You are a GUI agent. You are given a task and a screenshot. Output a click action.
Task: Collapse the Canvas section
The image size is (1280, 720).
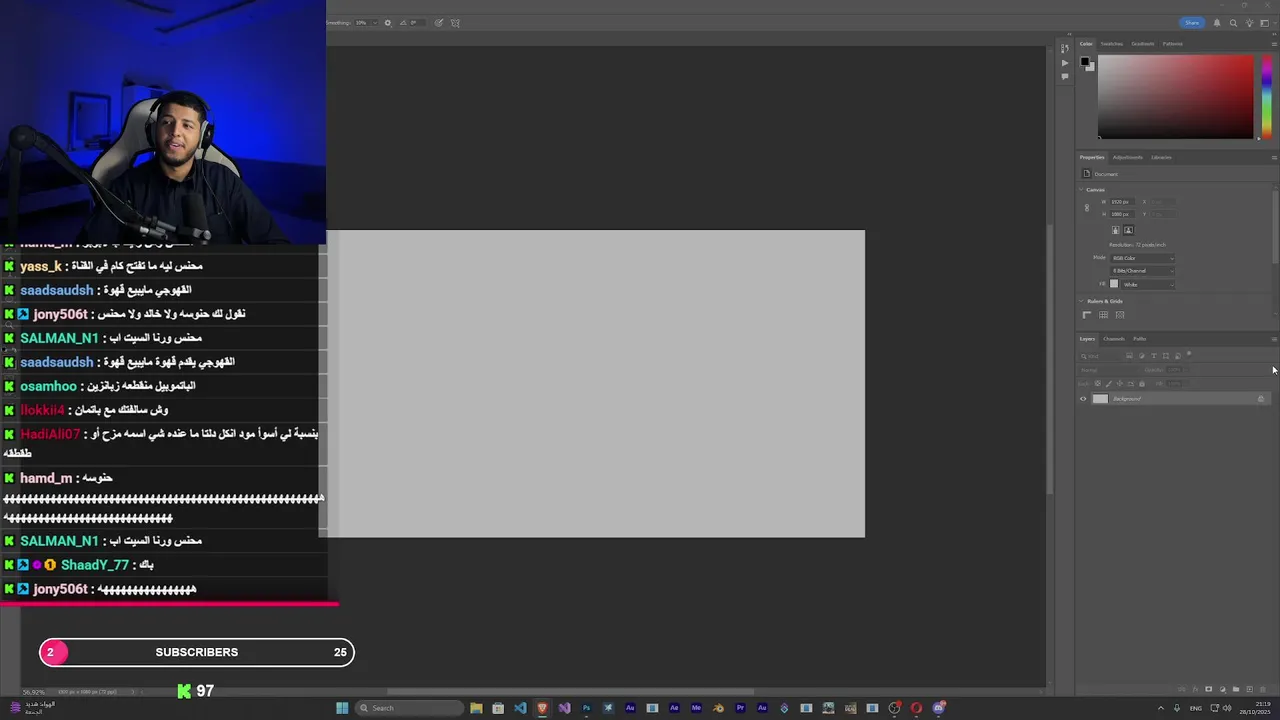pos(1081,190)
